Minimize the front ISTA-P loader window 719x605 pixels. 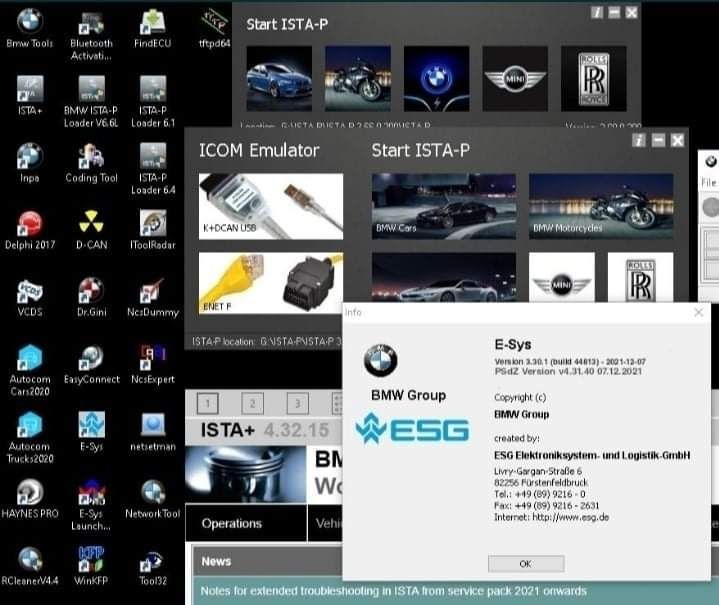point(658,140)
